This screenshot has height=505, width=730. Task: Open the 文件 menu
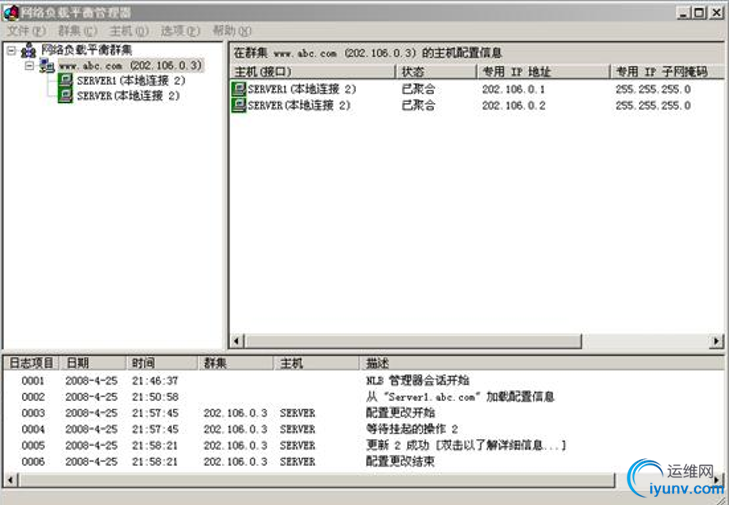pos(26,31)
